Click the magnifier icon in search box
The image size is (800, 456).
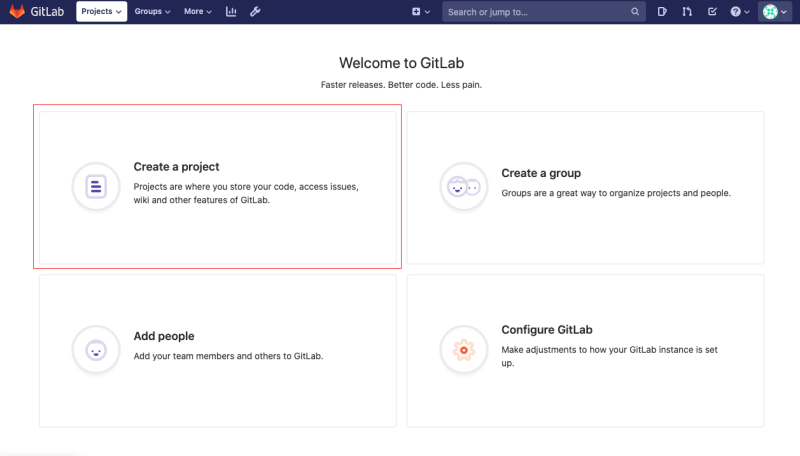tap(635, 12)
